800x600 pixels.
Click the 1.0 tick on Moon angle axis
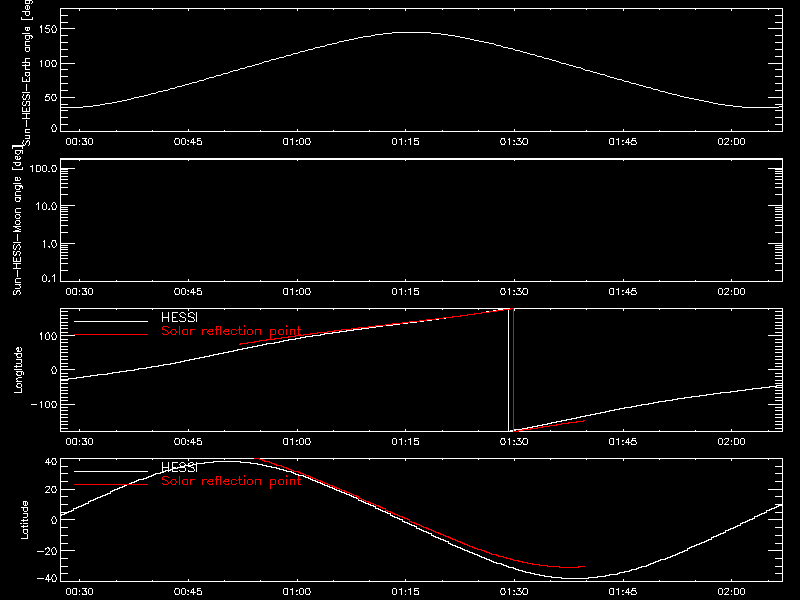coord(49,244)
